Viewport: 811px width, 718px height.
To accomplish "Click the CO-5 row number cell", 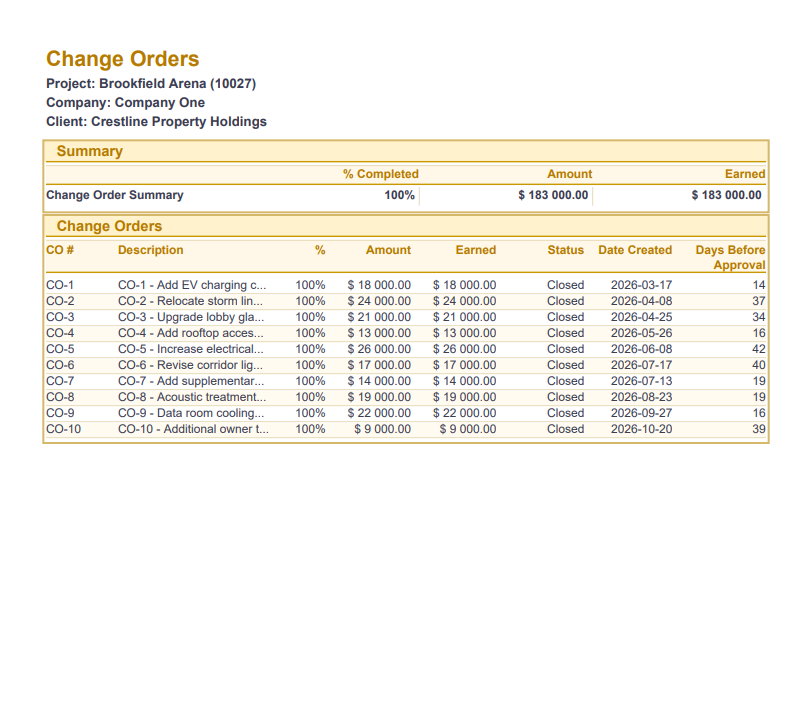I will (60, 349).
